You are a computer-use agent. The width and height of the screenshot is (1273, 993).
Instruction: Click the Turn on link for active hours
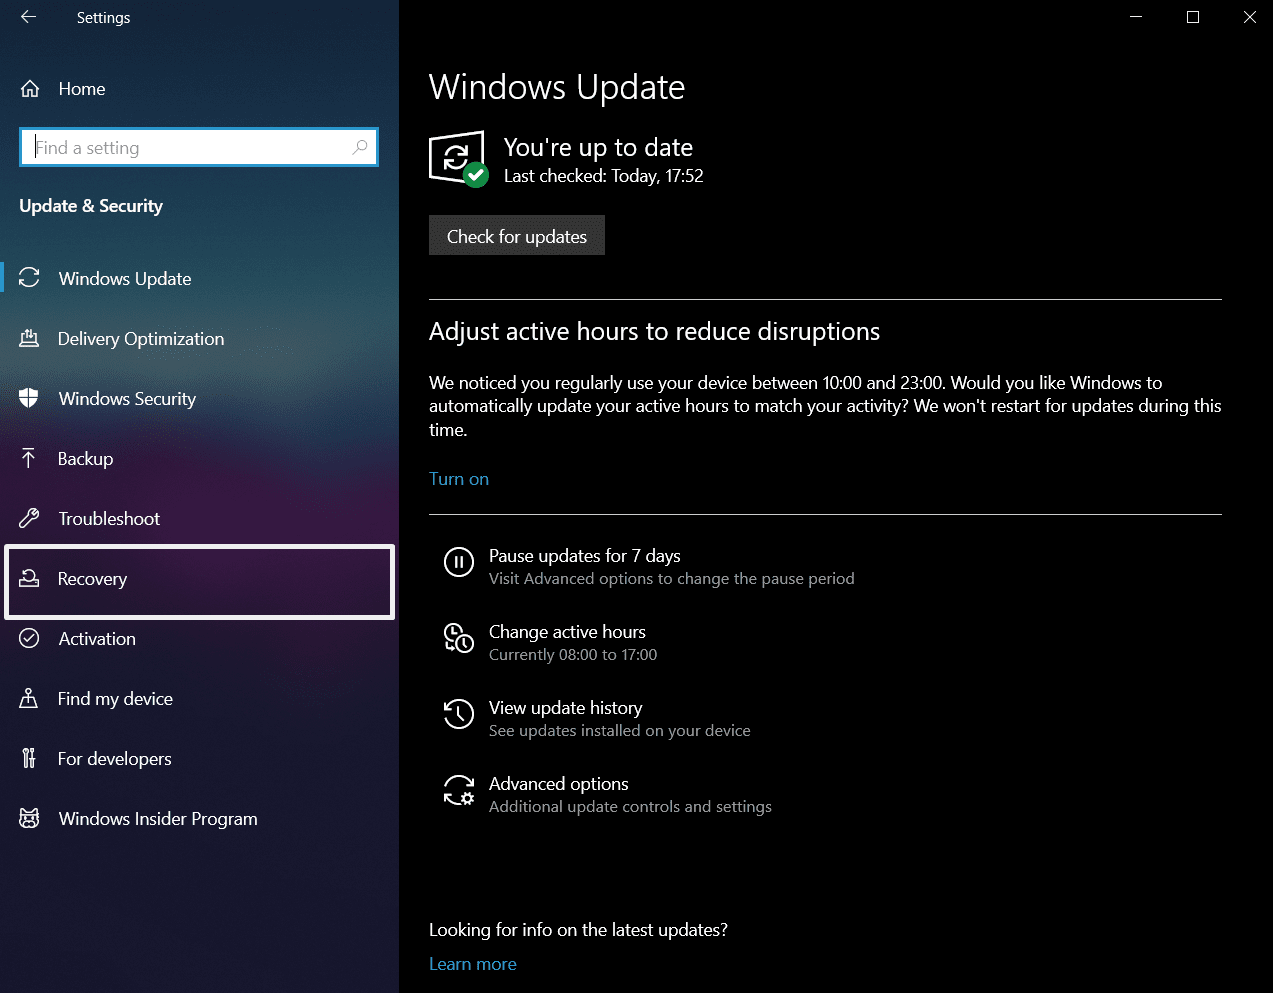click(x=459, y=479)
